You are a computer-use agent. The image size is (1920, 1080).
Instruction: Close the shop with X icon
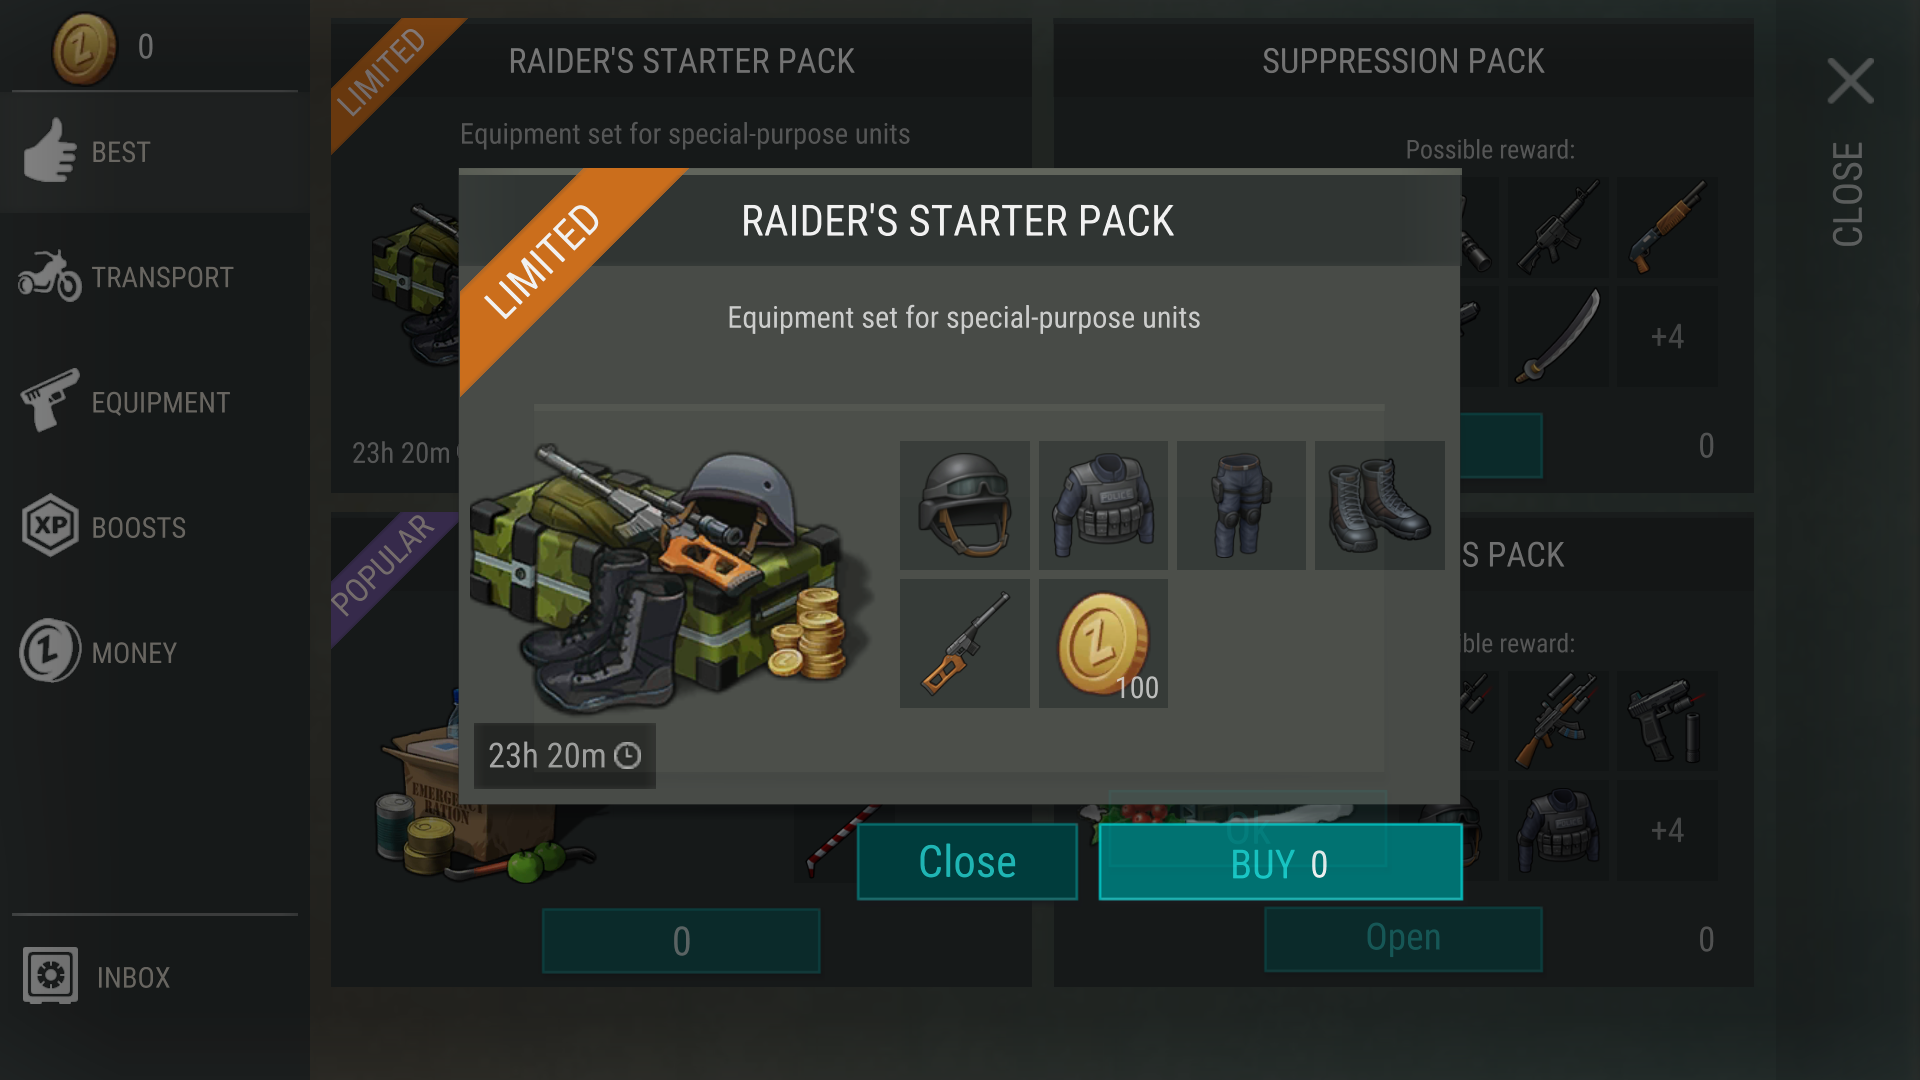coord(1850,81)
